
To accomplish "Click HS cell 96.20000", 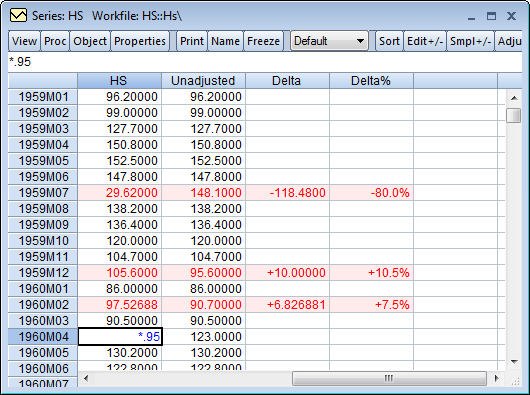I will tap(119, 97).
